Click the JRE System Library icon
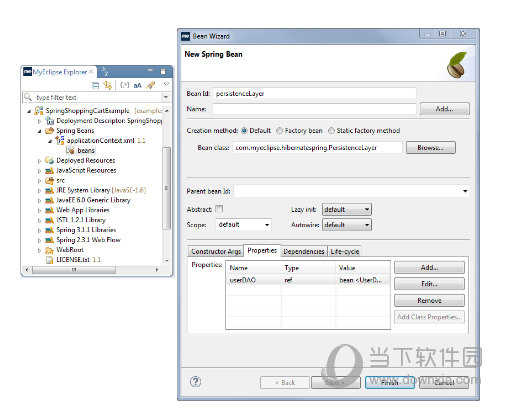506x409 pixels. pyautogui.click(x=50, y=190)
